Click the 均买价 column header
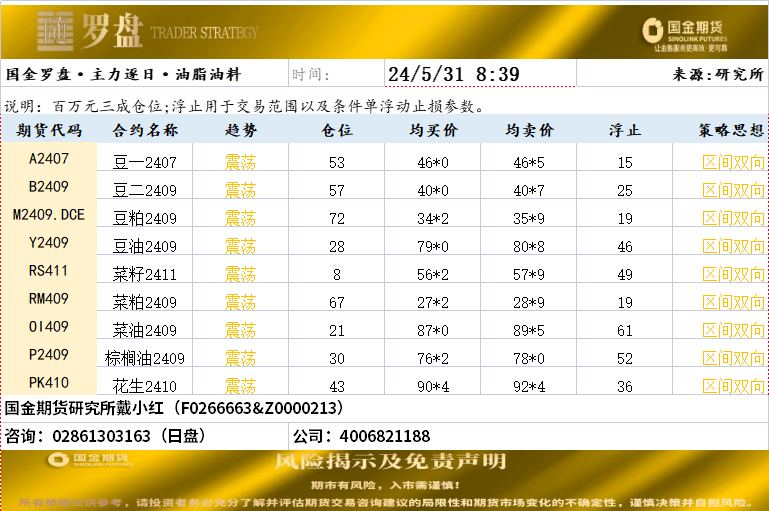769x511 pixels. [x=433, y=130]
